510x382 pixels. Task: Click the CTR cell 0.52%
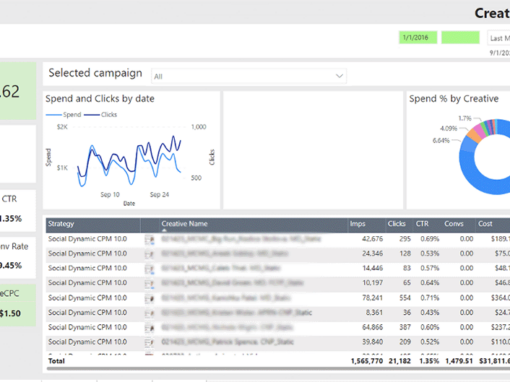pos(430,342)
